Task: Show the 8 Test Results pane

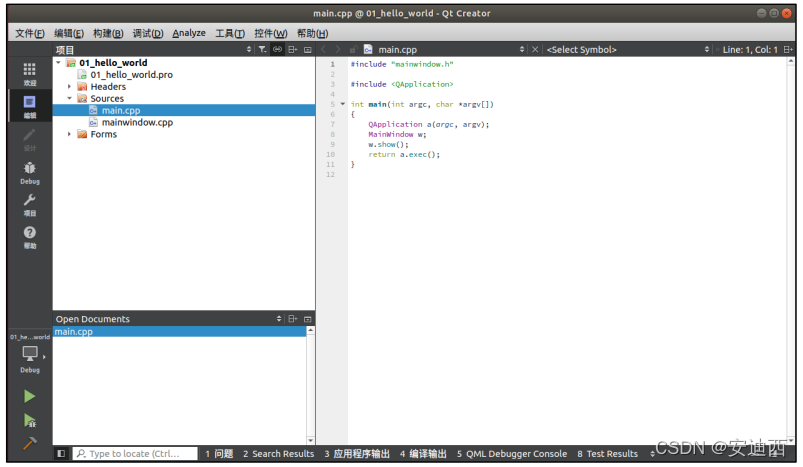Action: (x=607, y=454)
